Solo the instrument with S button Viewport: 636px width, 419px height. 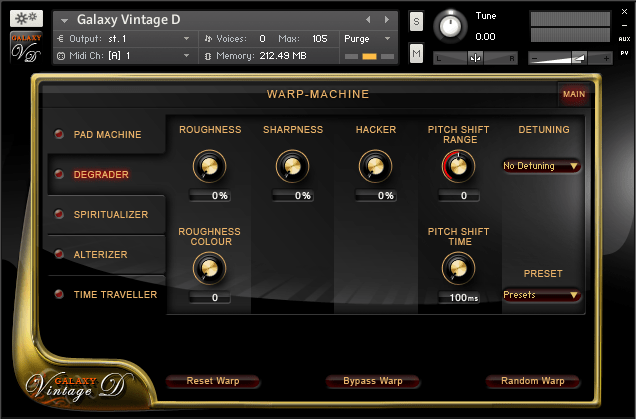[417, 23]
